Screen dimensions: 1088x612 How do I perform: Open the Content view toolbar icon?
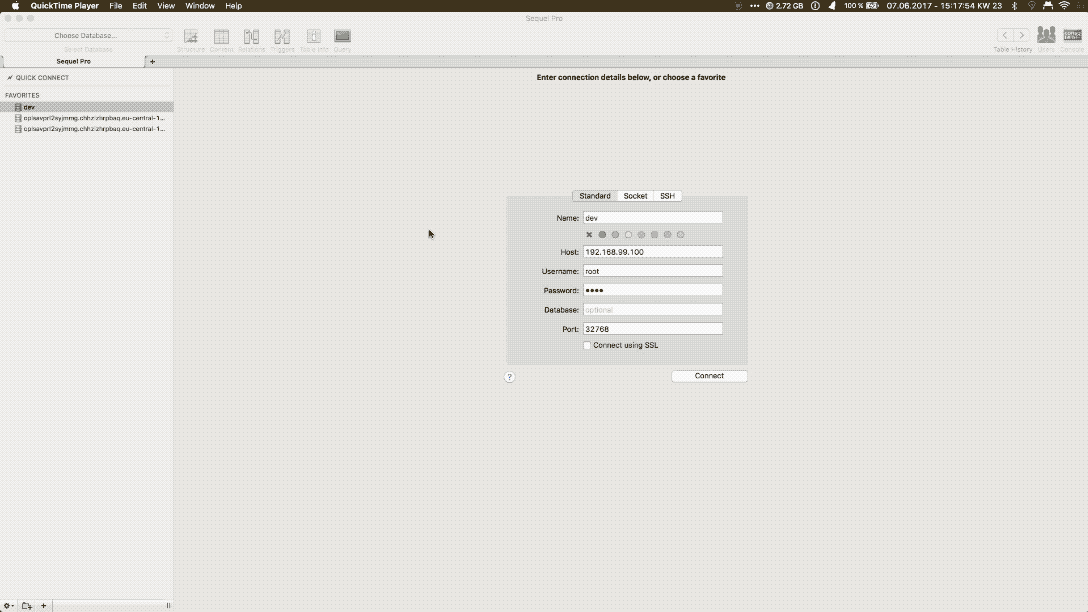(221, 37)
